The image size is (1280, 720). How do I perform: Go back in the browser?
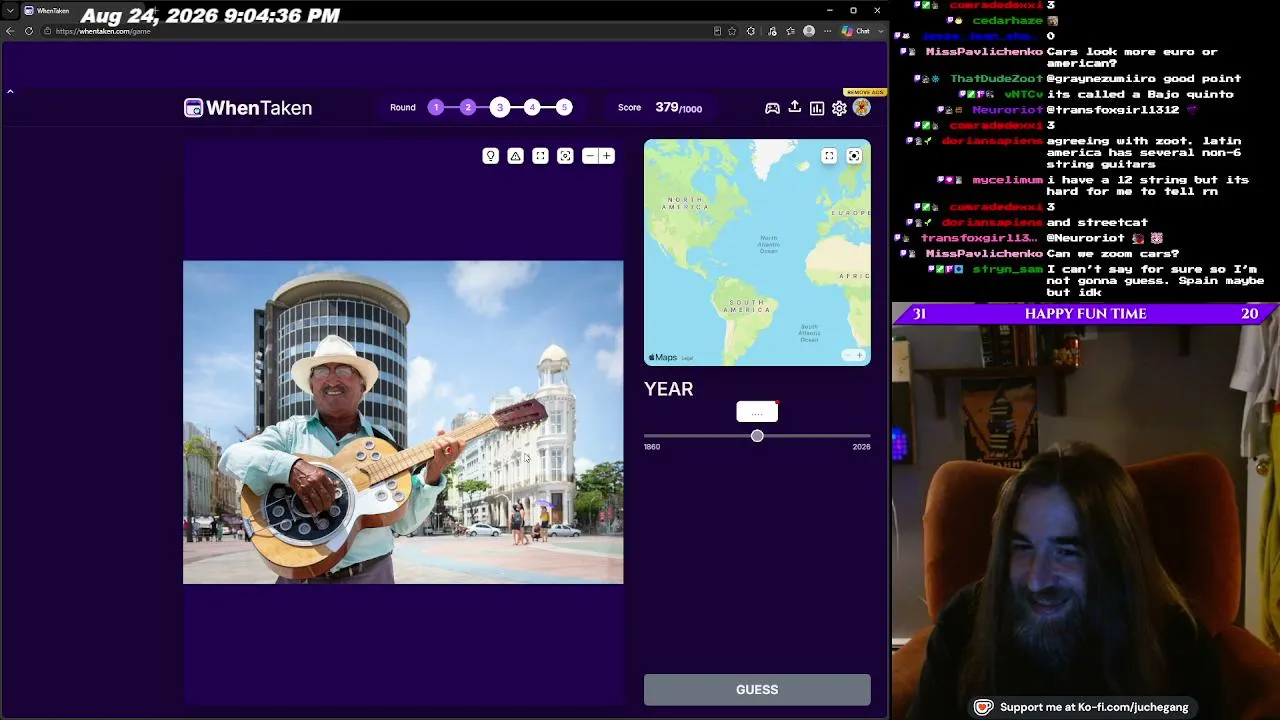coord(11,31)
